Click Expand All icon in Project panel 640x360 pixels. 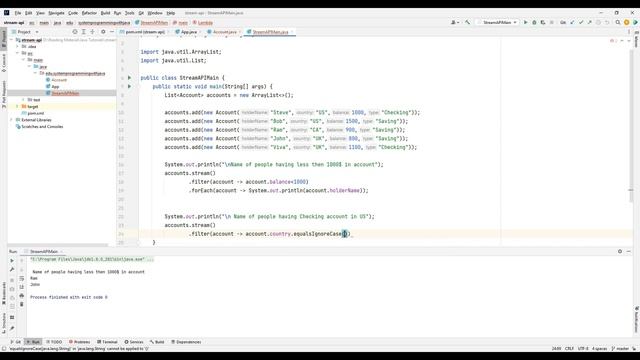pos(84,31)
